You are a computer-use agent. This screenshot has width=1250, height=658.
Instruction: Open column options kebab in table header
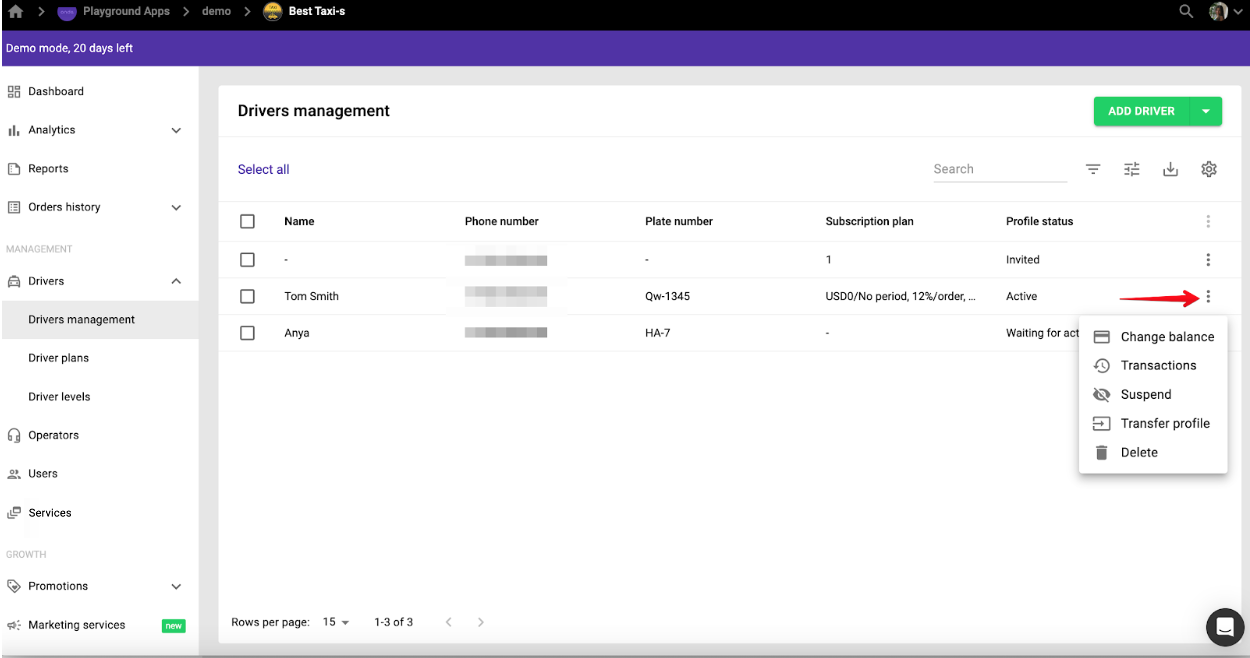pyautogui.click(x=1208, y=221)
